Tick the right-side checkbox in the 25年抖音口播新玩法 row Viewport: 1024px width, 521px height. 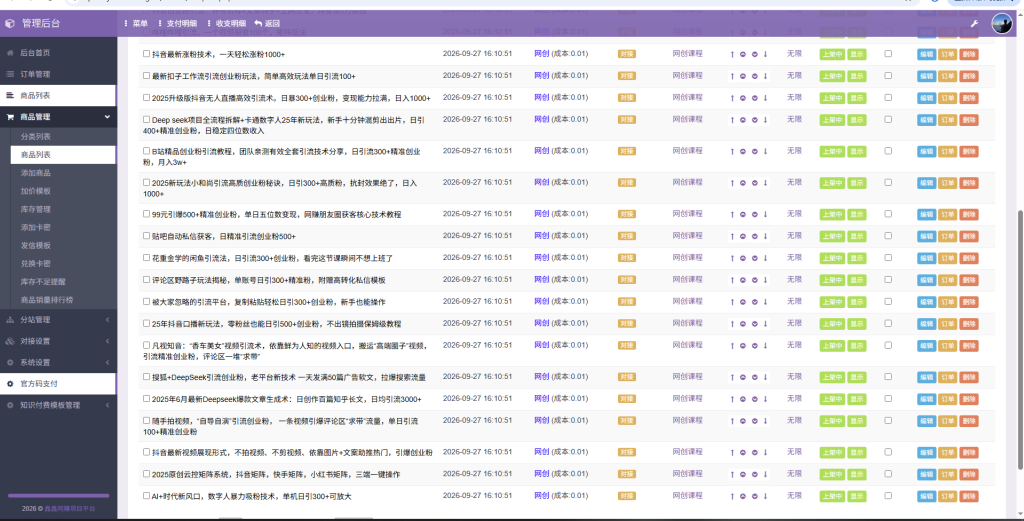click(888, 323)
